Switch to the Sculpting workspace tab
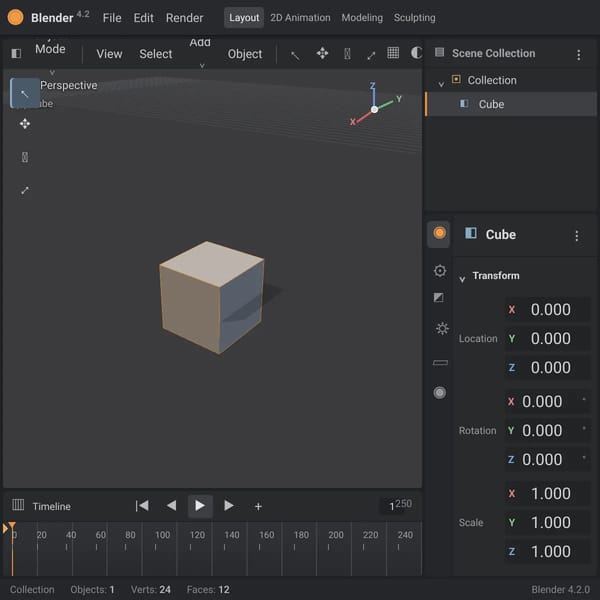Screen dimensions: 600x600 [414, 18]
